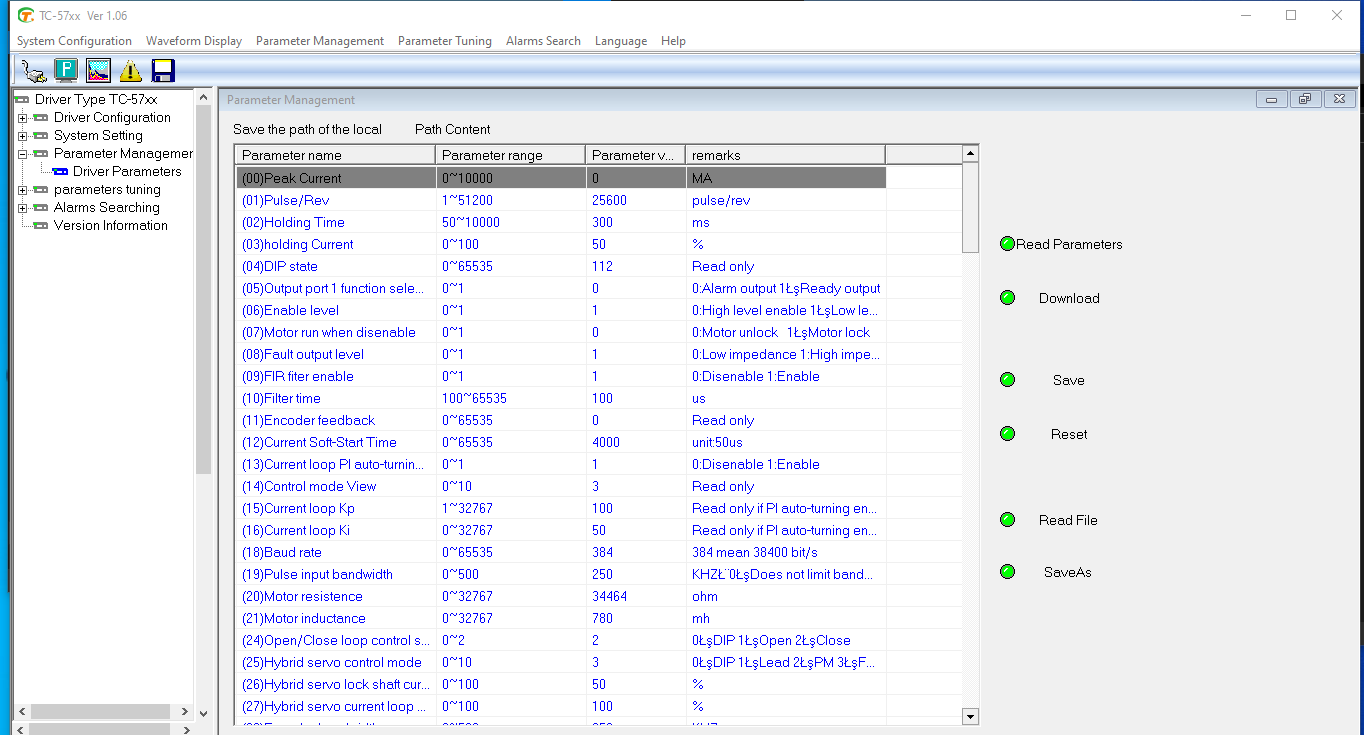This screenshot has width=1364, height=735.
Task: Select the (25)Hybrid servo control mode row
Action: tap(561, 662)
